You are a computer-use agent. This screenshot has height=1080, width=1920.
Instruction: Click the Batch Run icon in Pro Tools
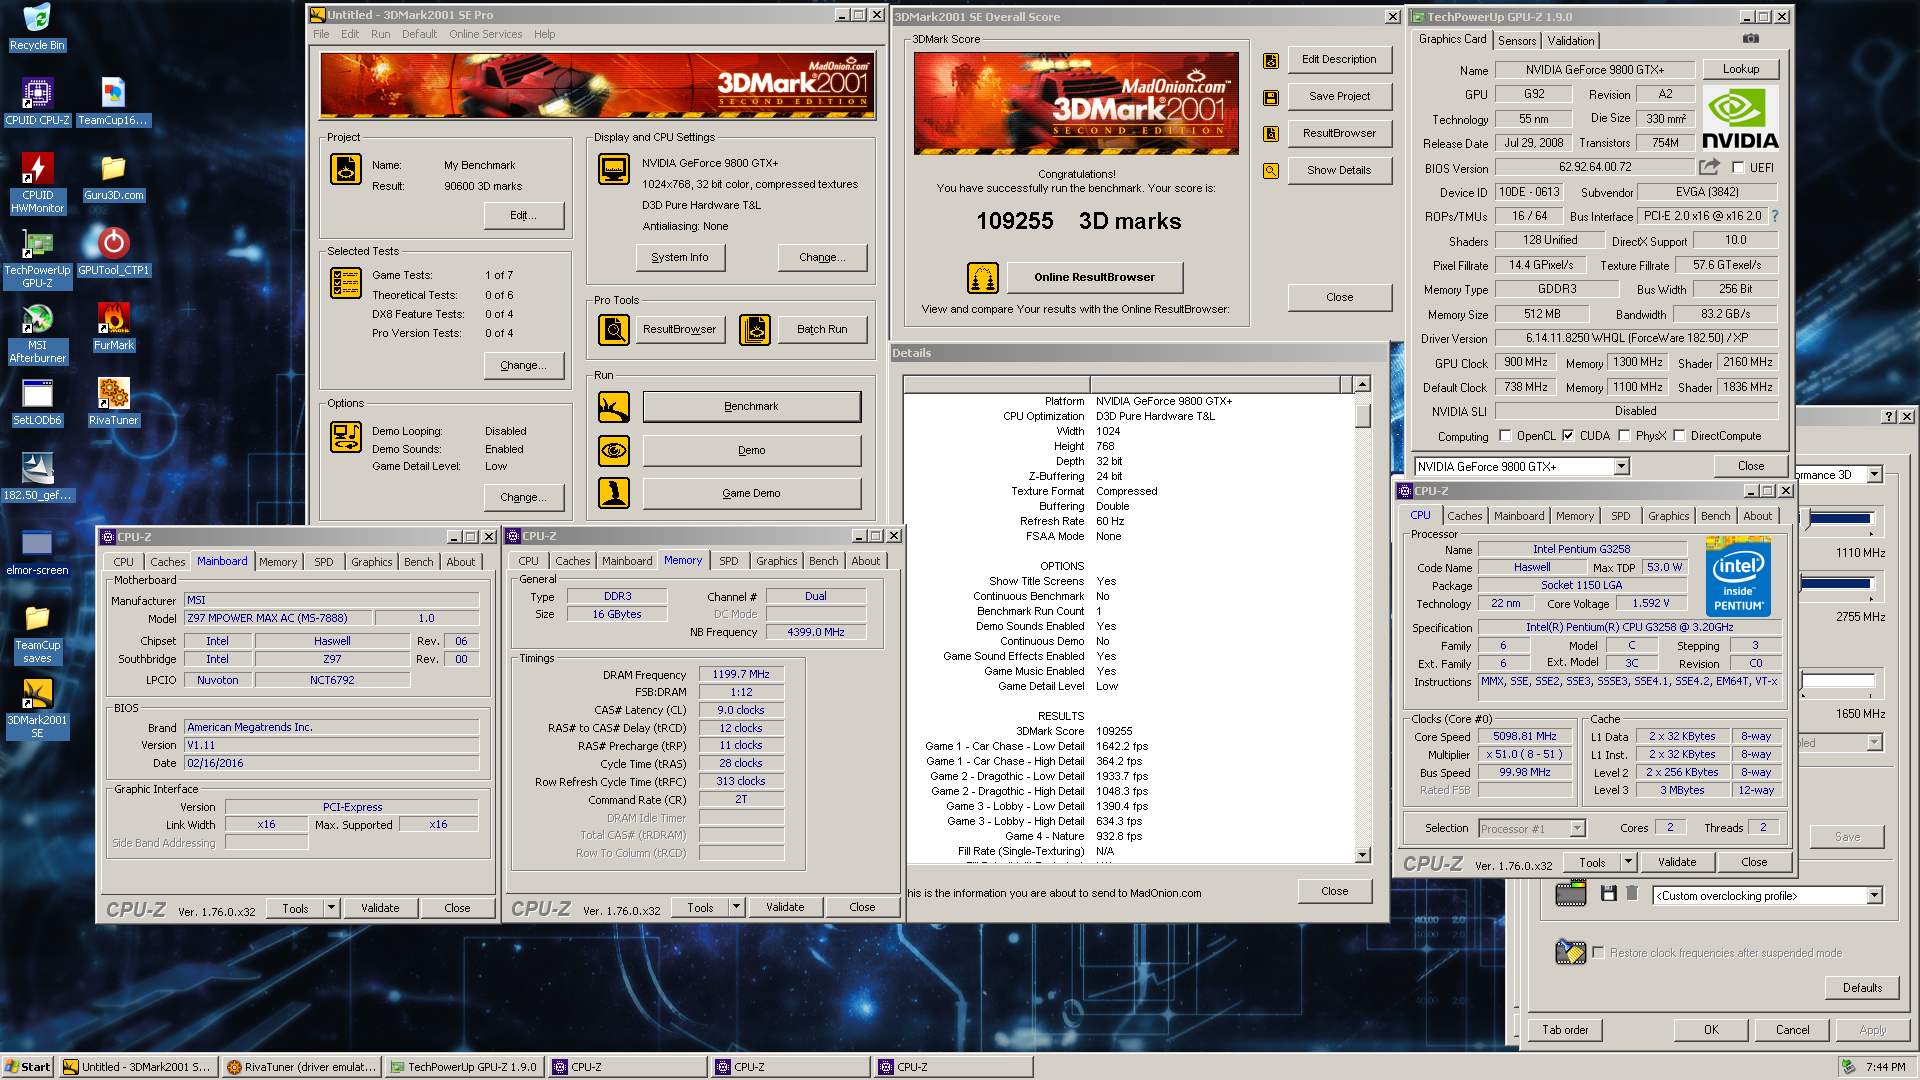coord(755,329)
